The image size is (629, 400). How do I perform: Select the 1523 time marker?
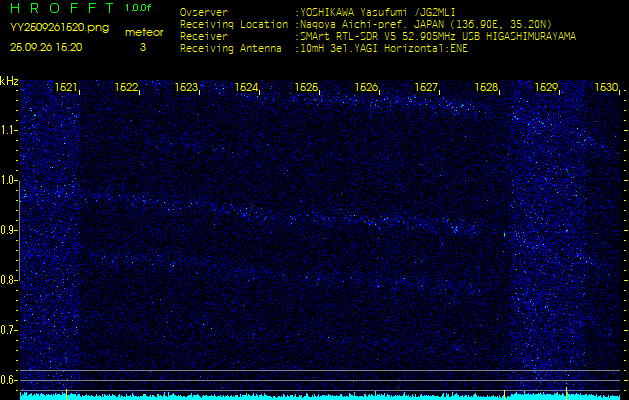pyautogui.click(x=186, y=88)
